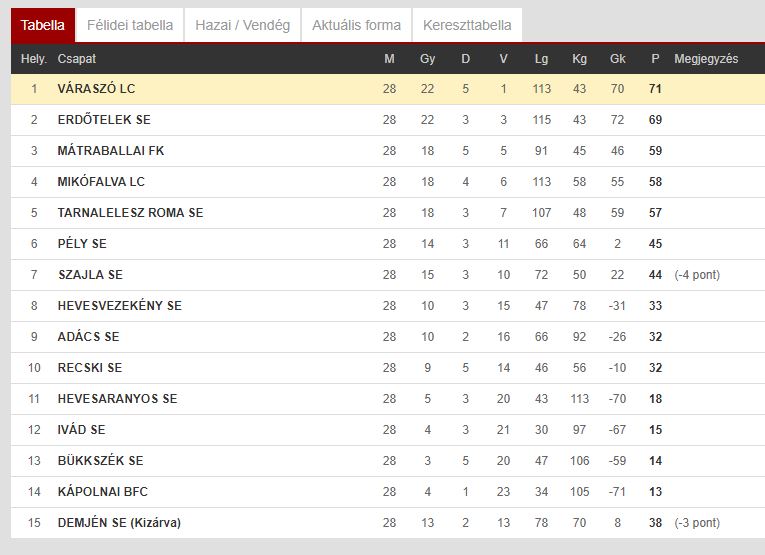Open the Kereszttabella tab
Viewport: 765px width, 555px height.
pos(467,25)
